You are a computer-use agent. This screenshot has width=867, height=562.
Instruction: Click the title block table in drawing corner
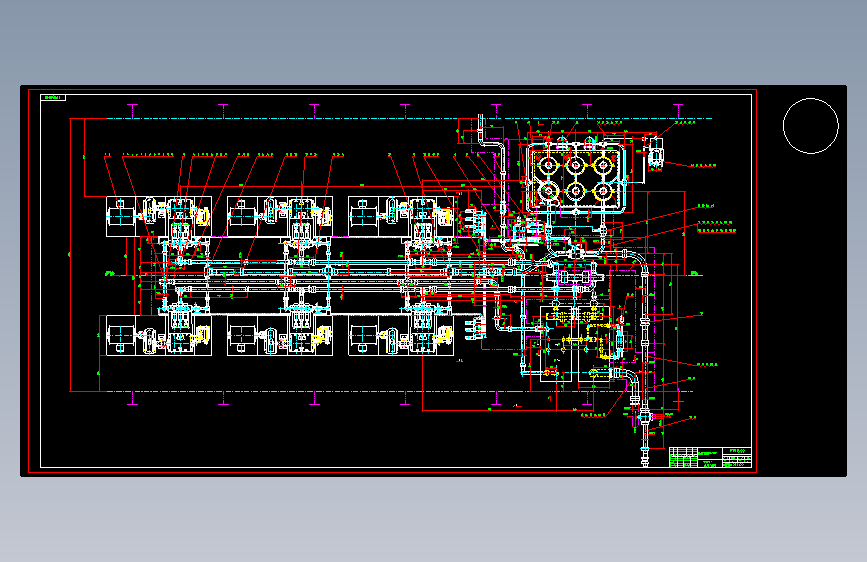(x=710, y=457)
